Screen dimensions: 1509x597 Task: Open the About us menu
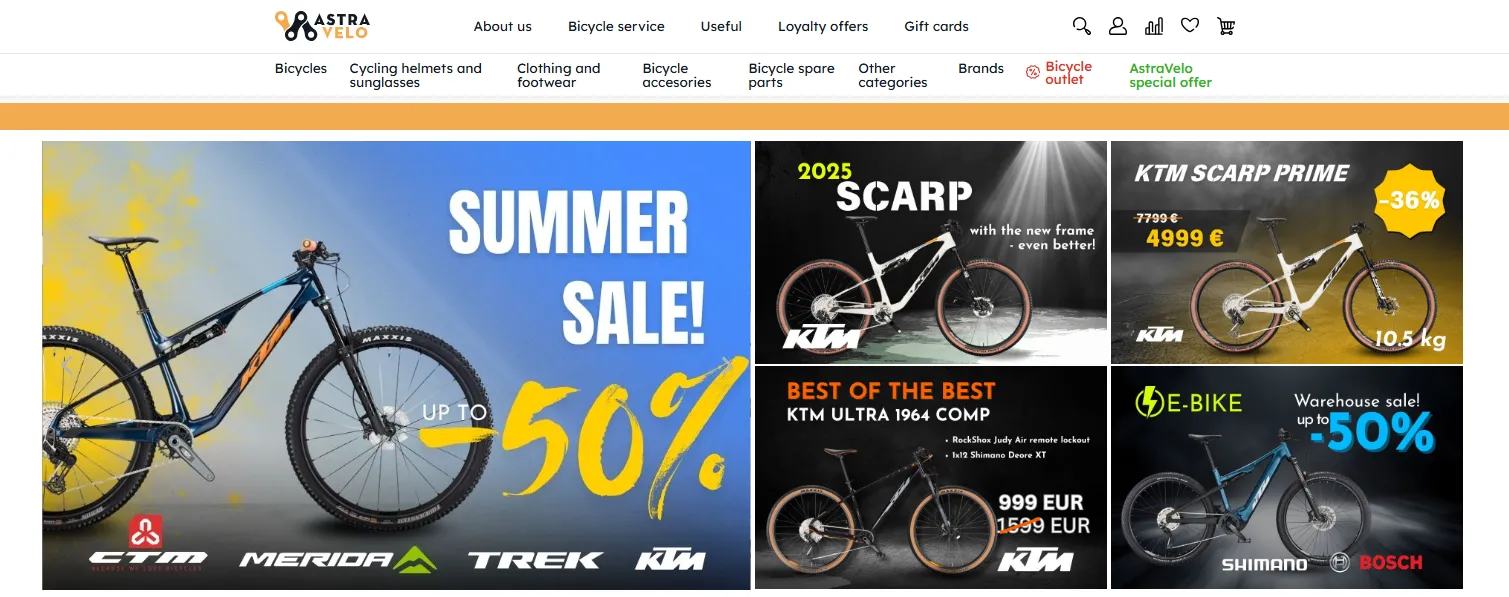point(503,27)
